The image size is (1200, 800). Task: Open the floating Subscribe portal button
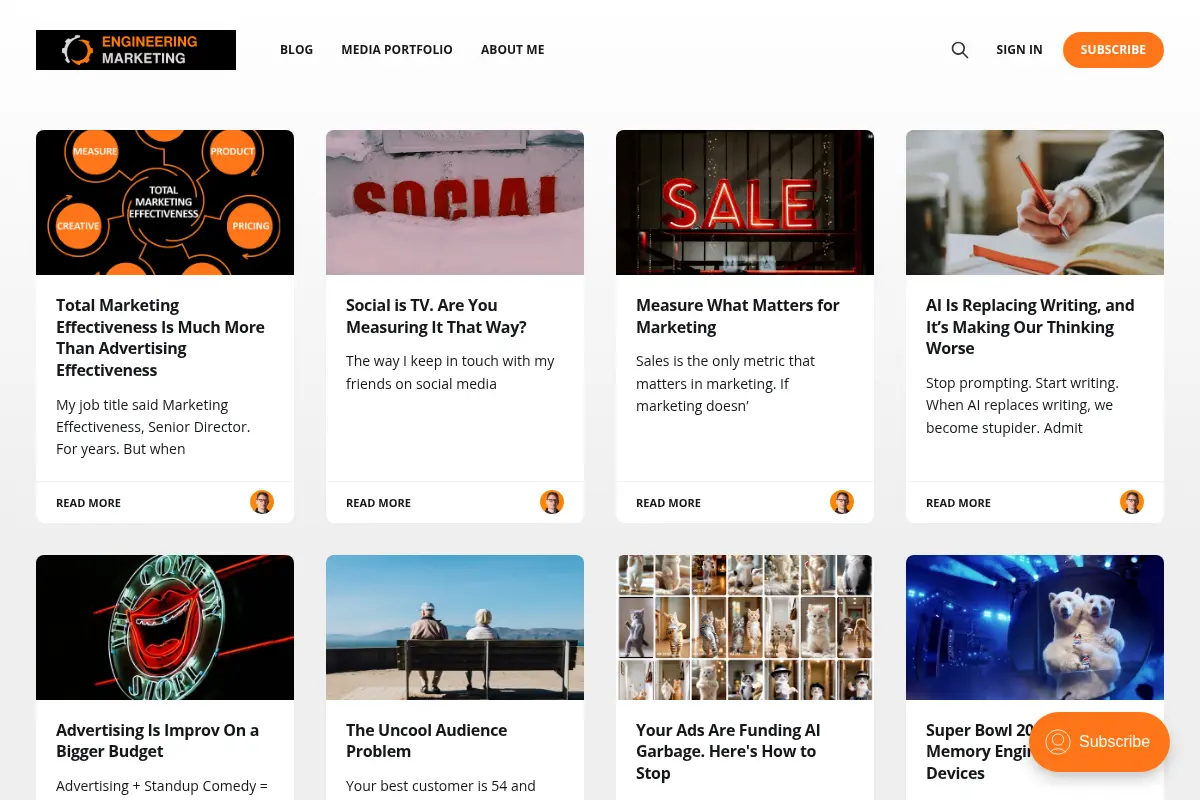pos(1099,742)
